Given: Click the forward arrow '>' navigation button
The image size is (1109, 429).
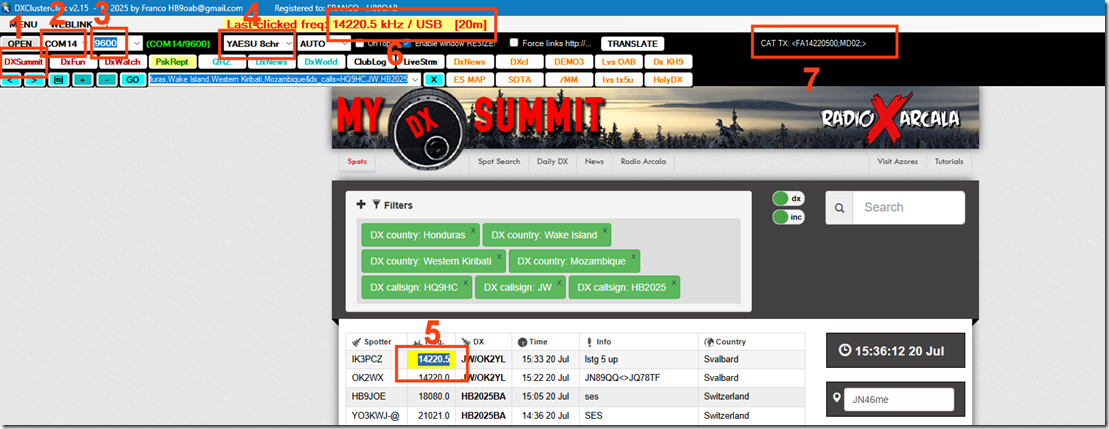Looking at the screenshot, I should pos(35,80).
